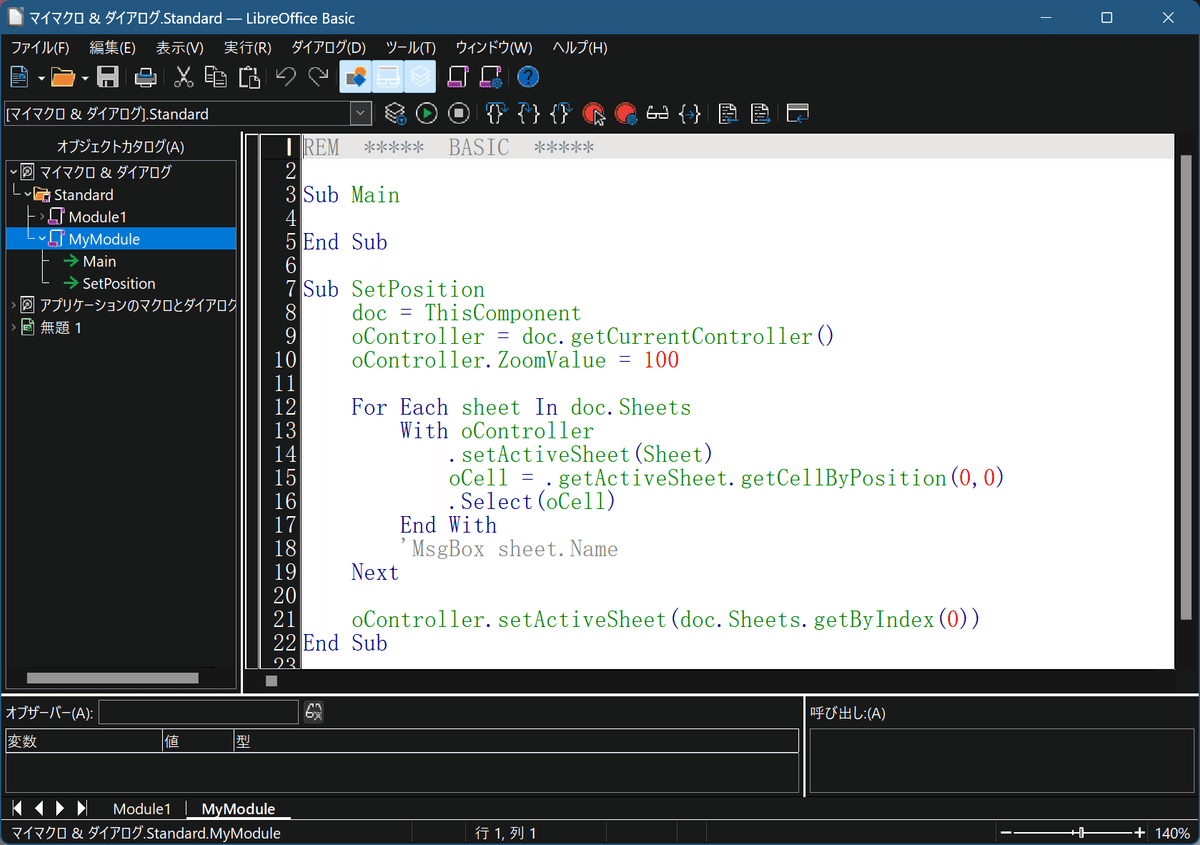Toggle a breakpoint with the red dot cursor icon
This screenshot has width=1200, height=845.
(593, 114)
